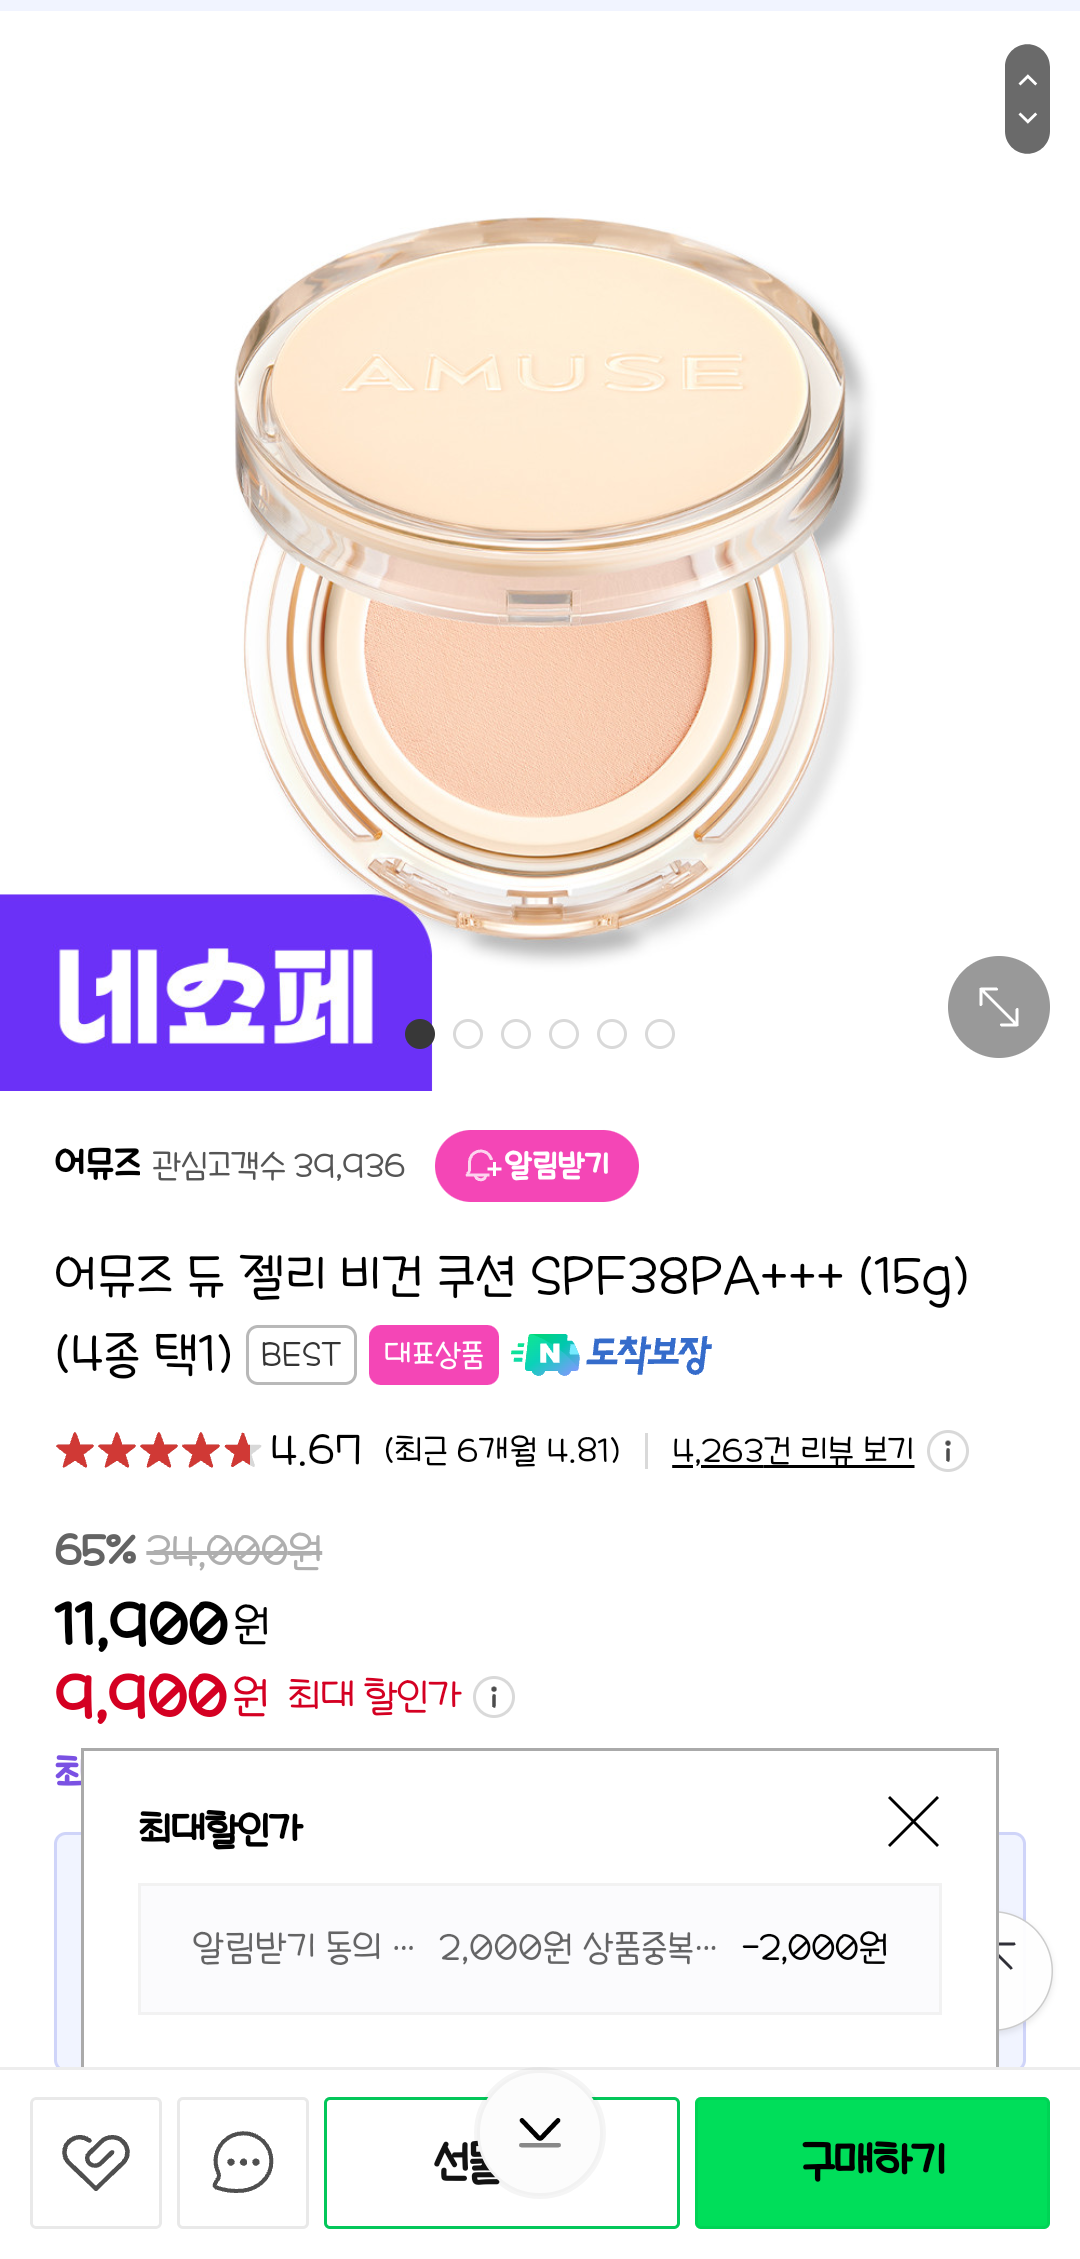Viewport: 1080px width, 2259px height.
Task: Close the 최대할인가 popup
Action: 913,1821
